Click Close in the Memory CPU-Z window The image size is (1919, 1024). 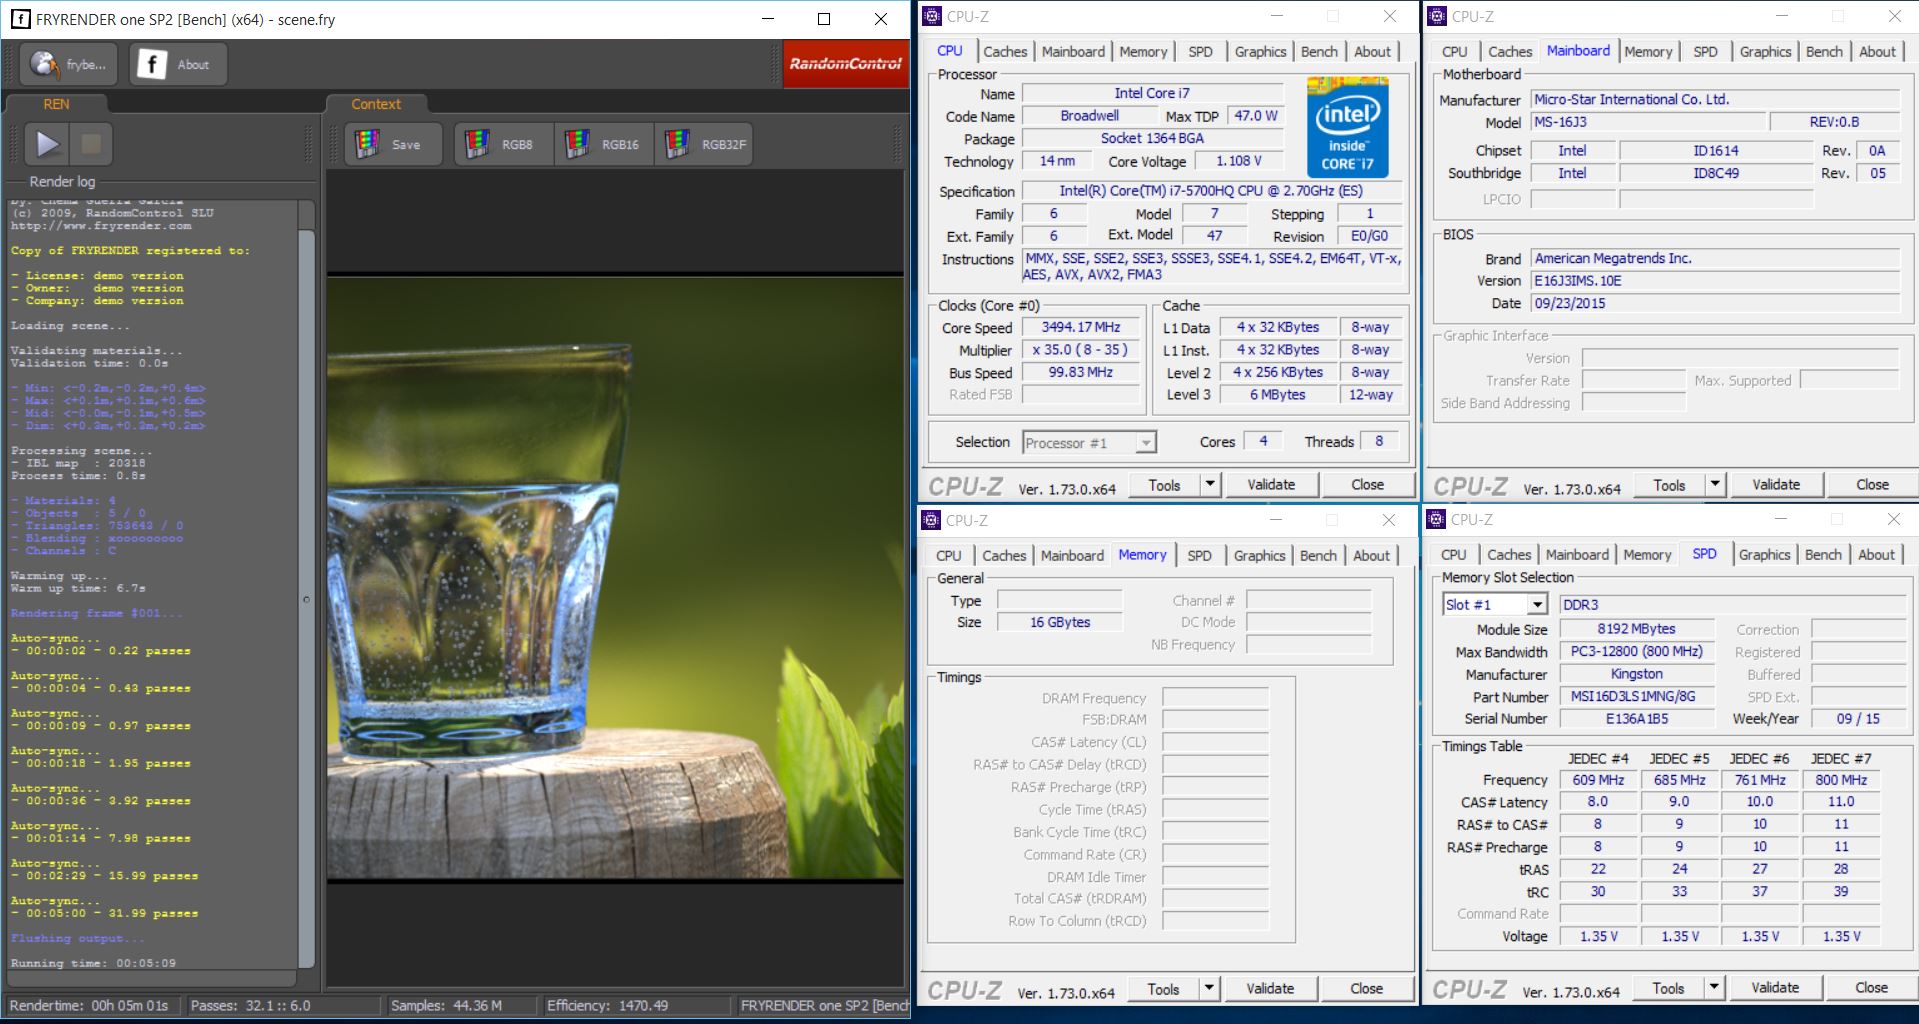1366,989
